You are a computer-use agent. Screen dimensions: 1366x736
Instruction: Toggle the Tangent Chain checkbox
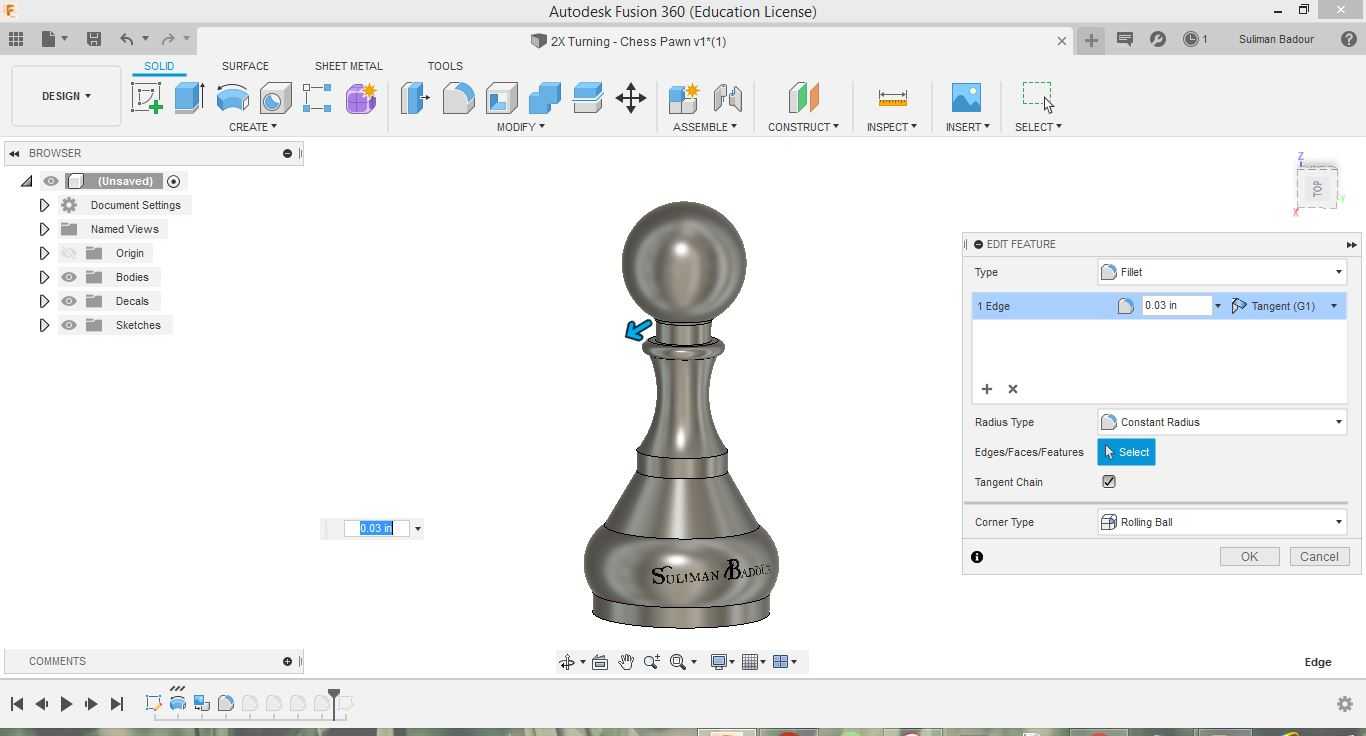coord(1109,482)
